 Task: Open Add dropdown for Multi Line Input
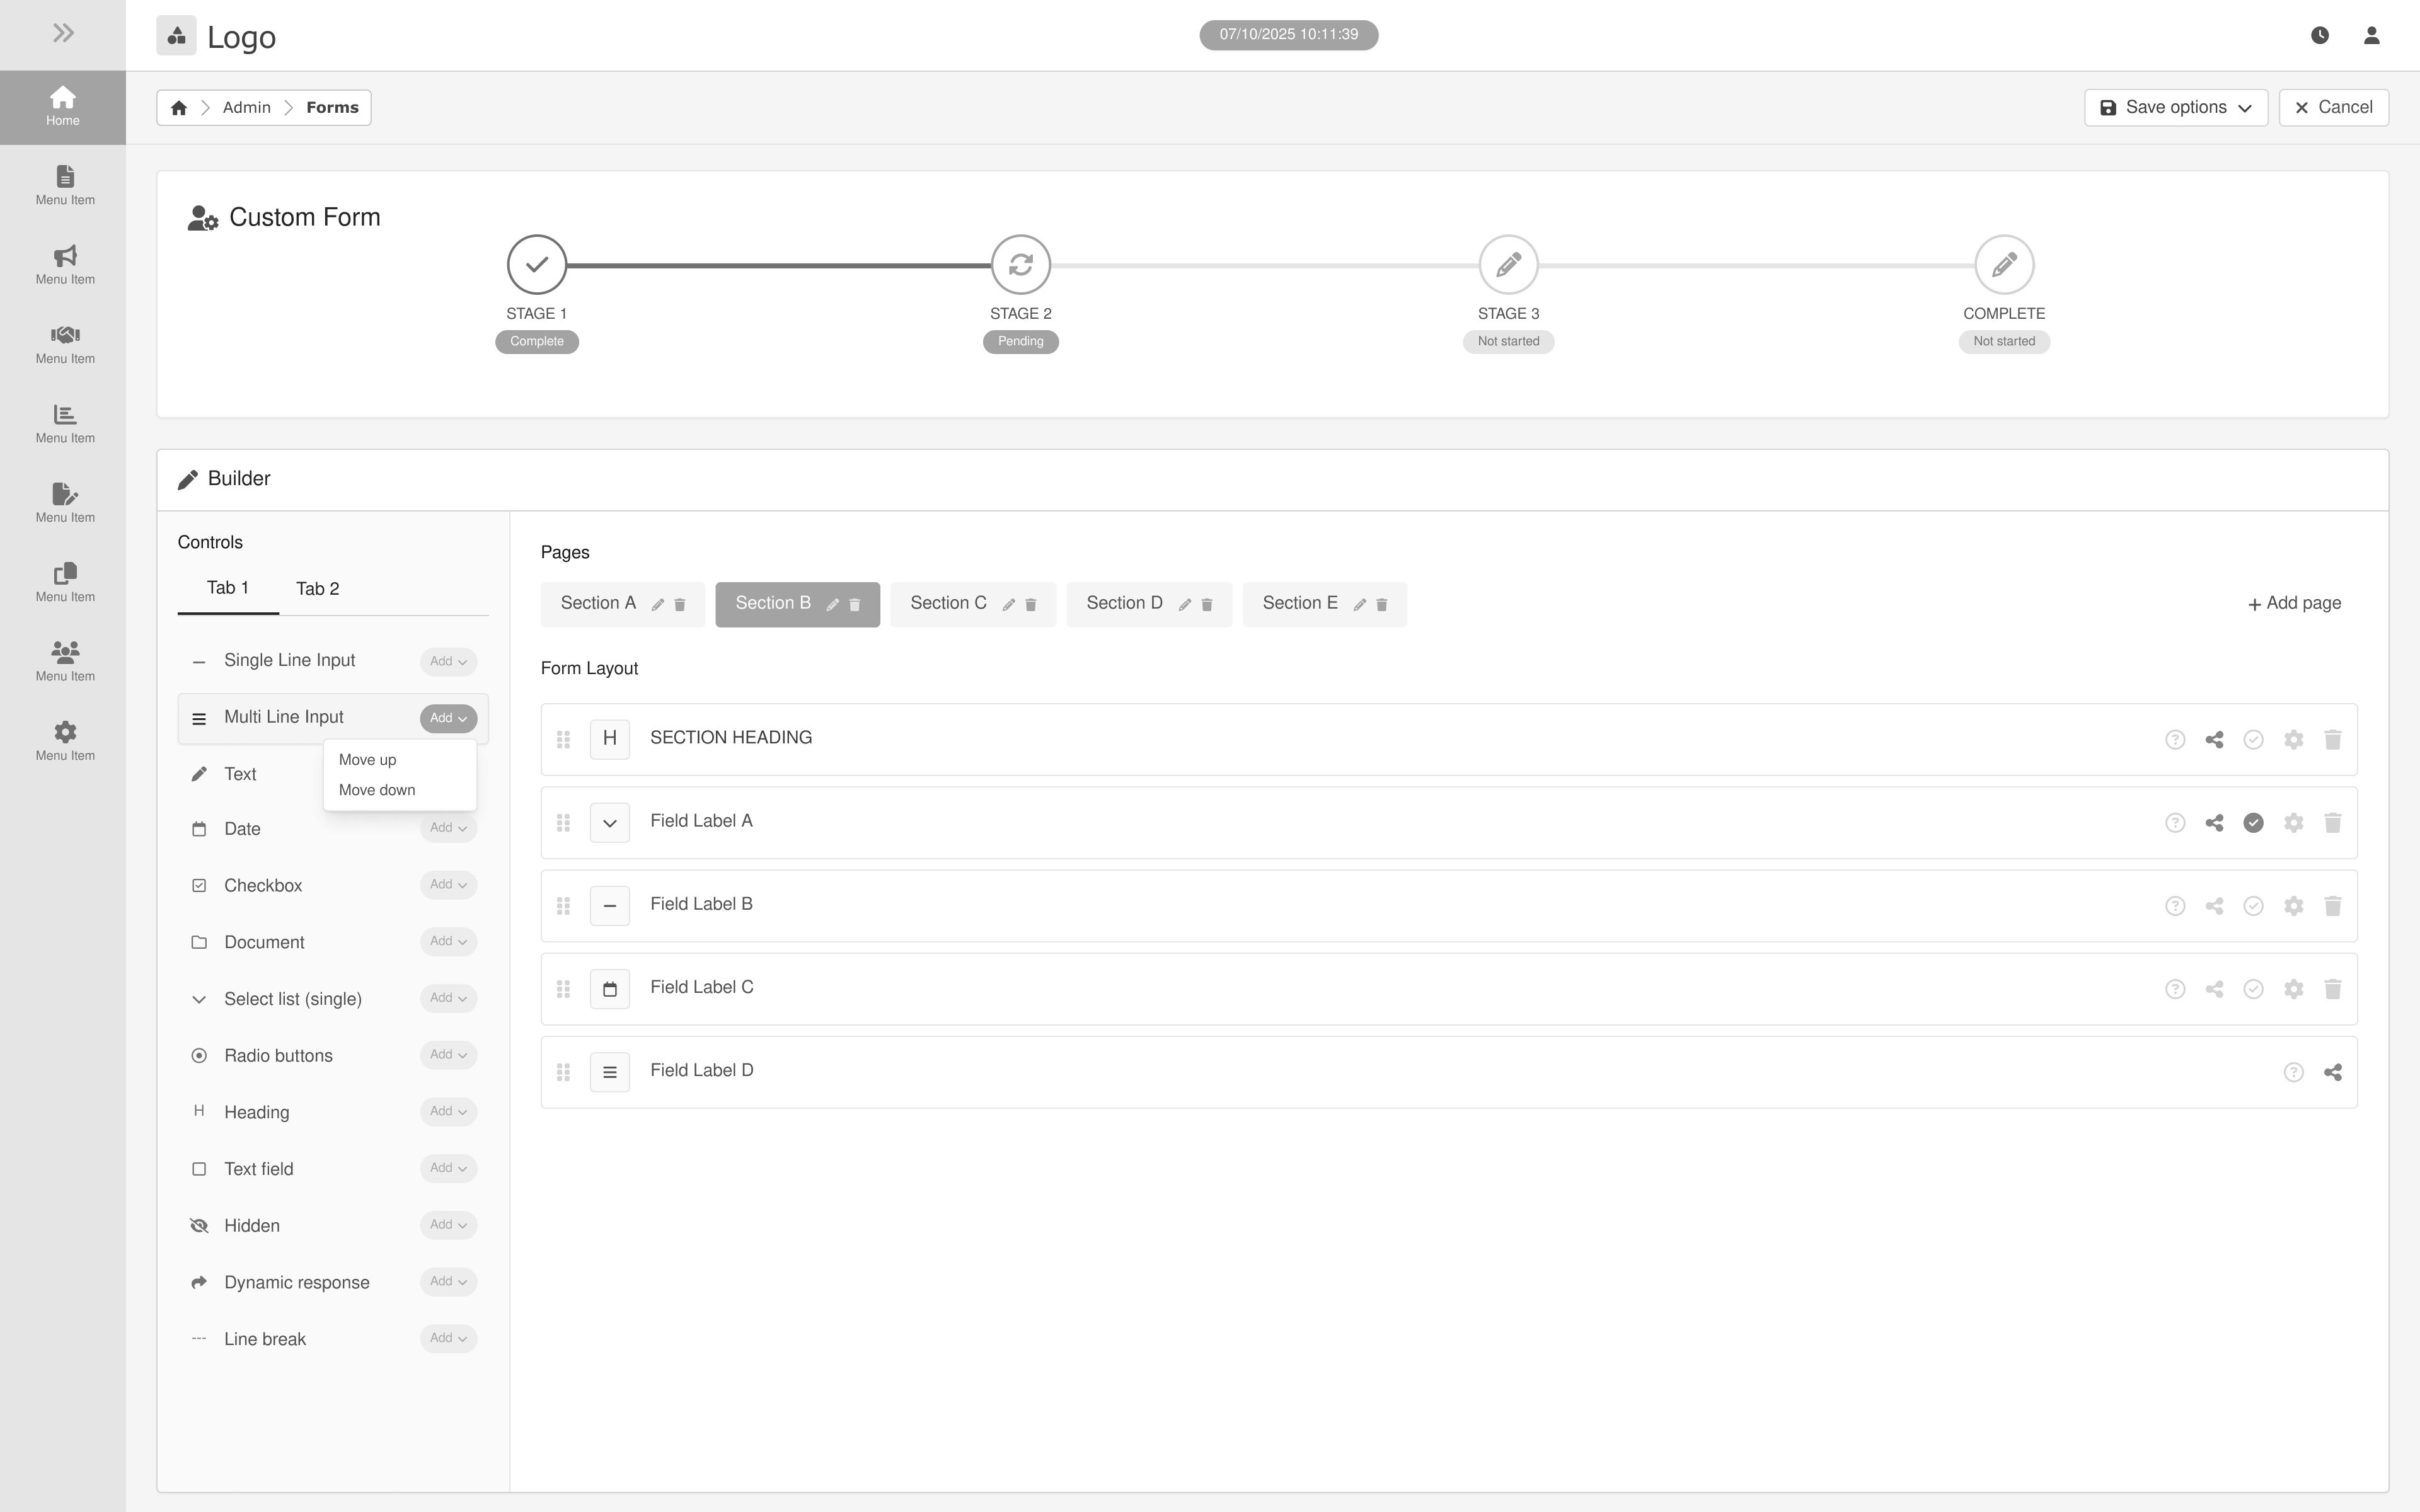pos(448,718)
